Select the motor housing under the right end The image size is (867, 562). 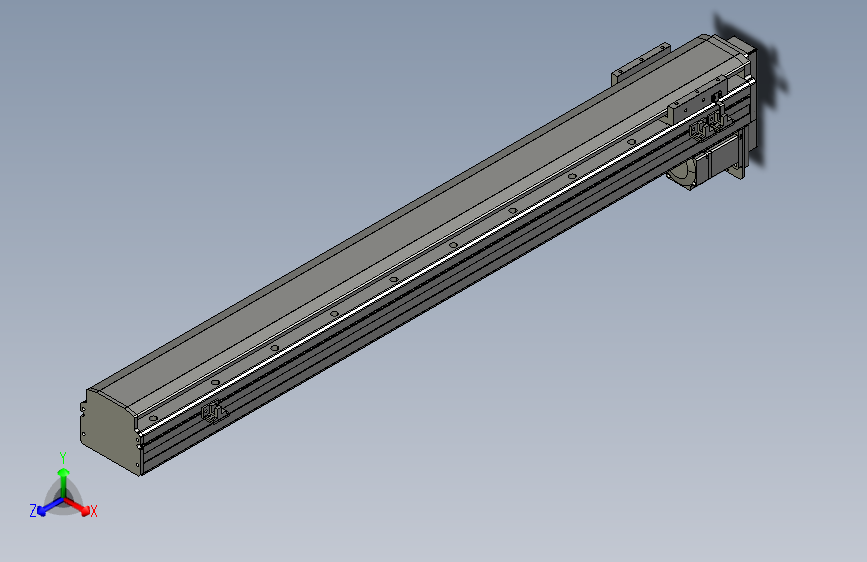(709, 162)
